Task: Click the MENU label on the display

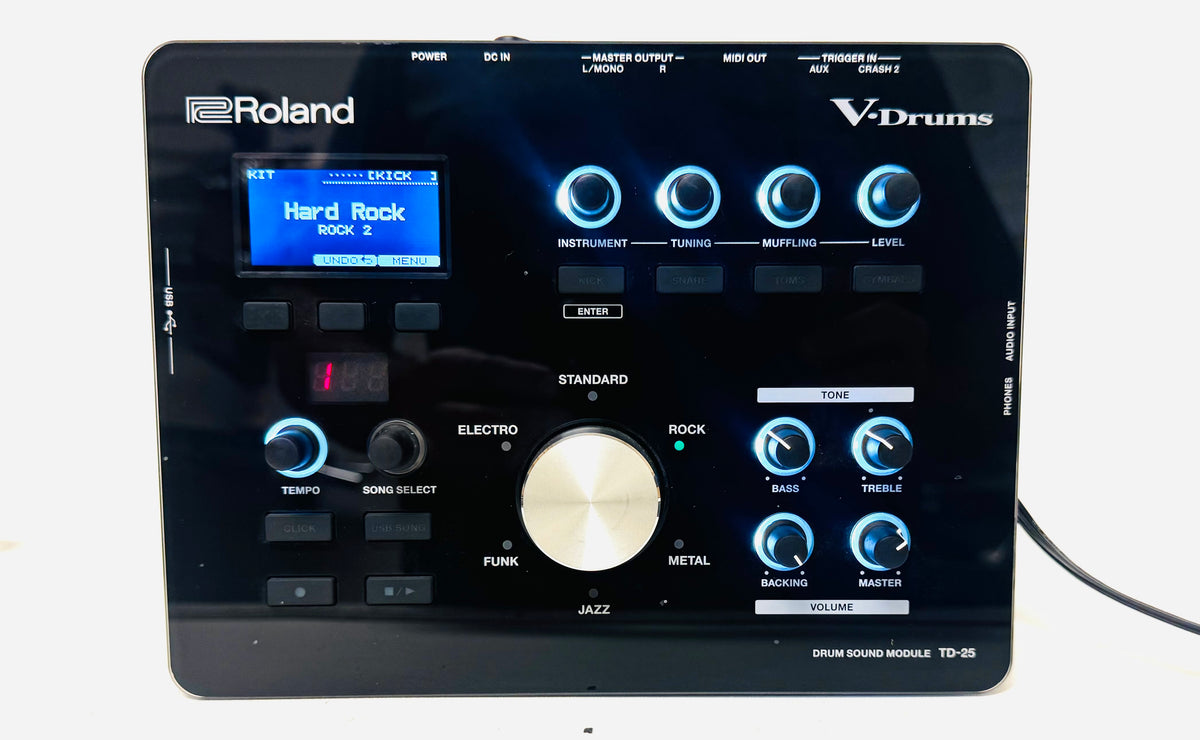Action: tap(409, 261)
